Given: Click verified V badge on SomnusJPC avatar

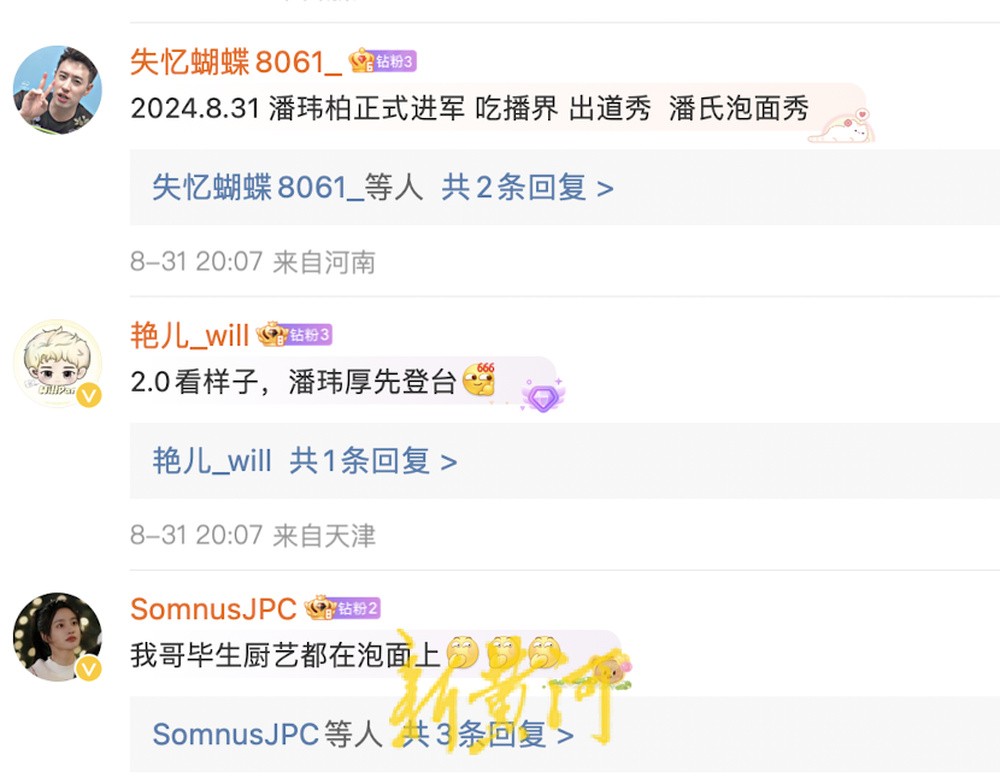Looking at the screenshot, I should 89,668.
